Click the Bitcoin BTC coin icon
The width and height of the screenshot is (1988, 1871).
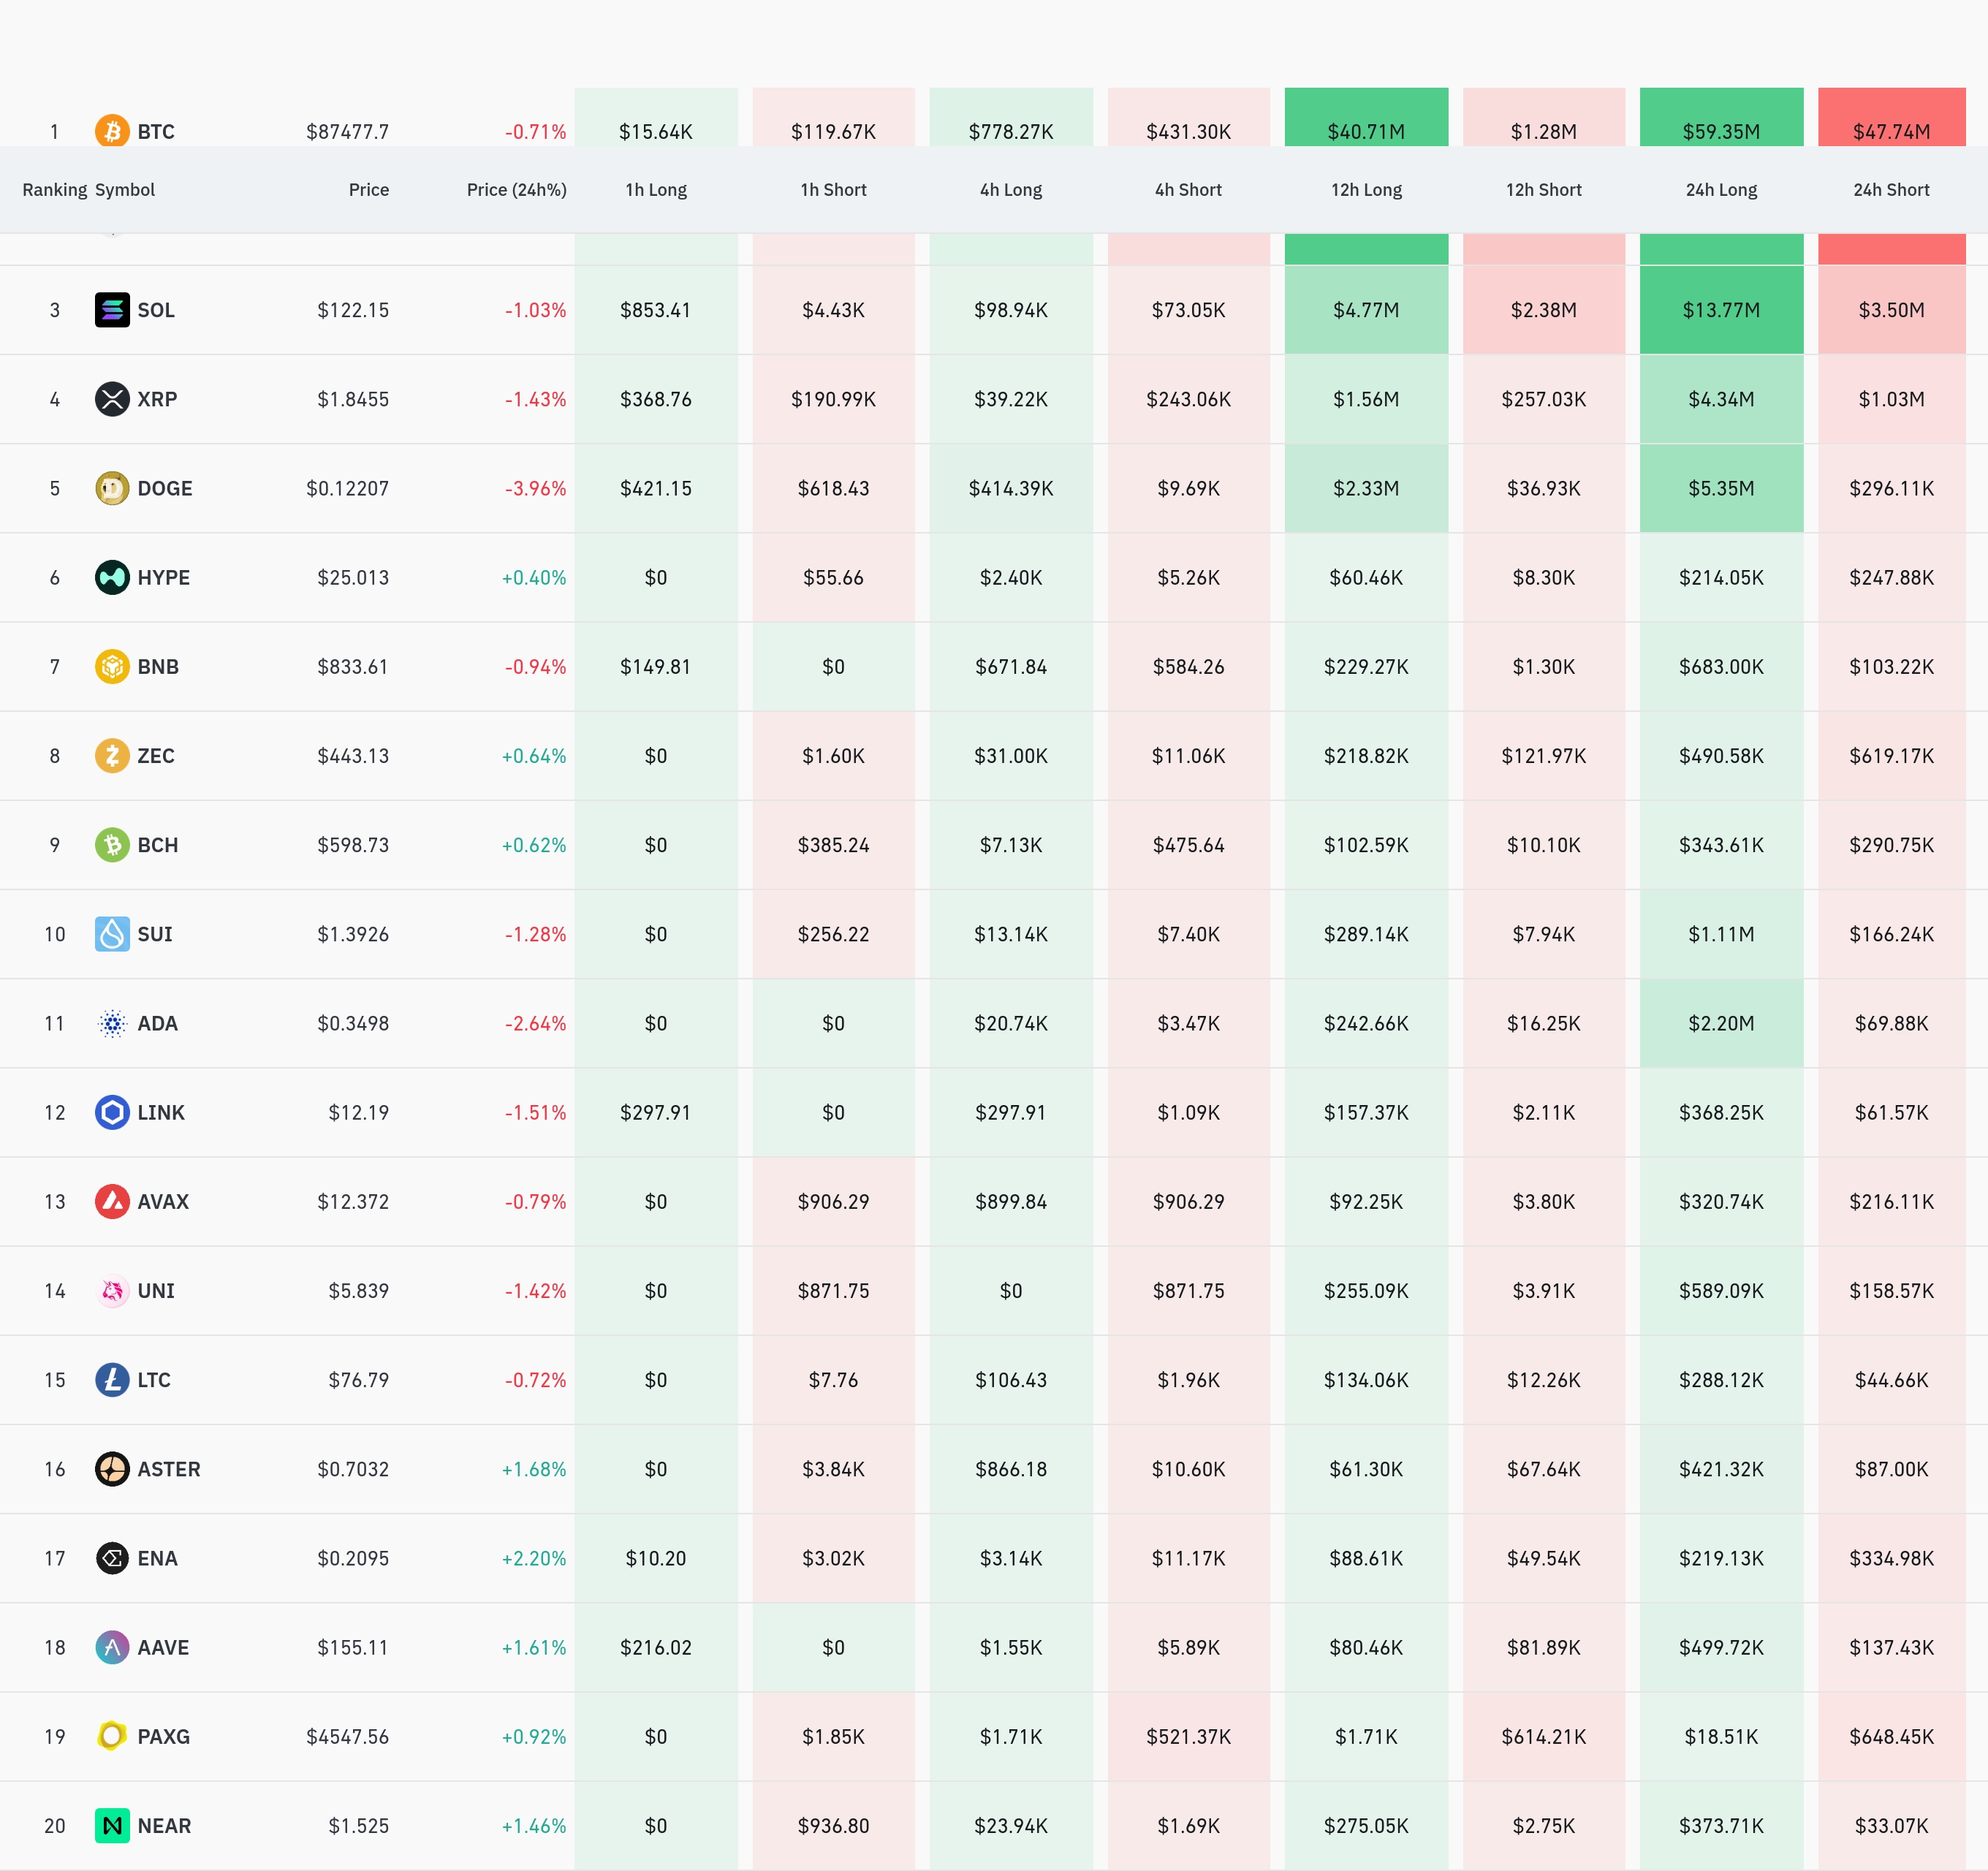[112, 131]
